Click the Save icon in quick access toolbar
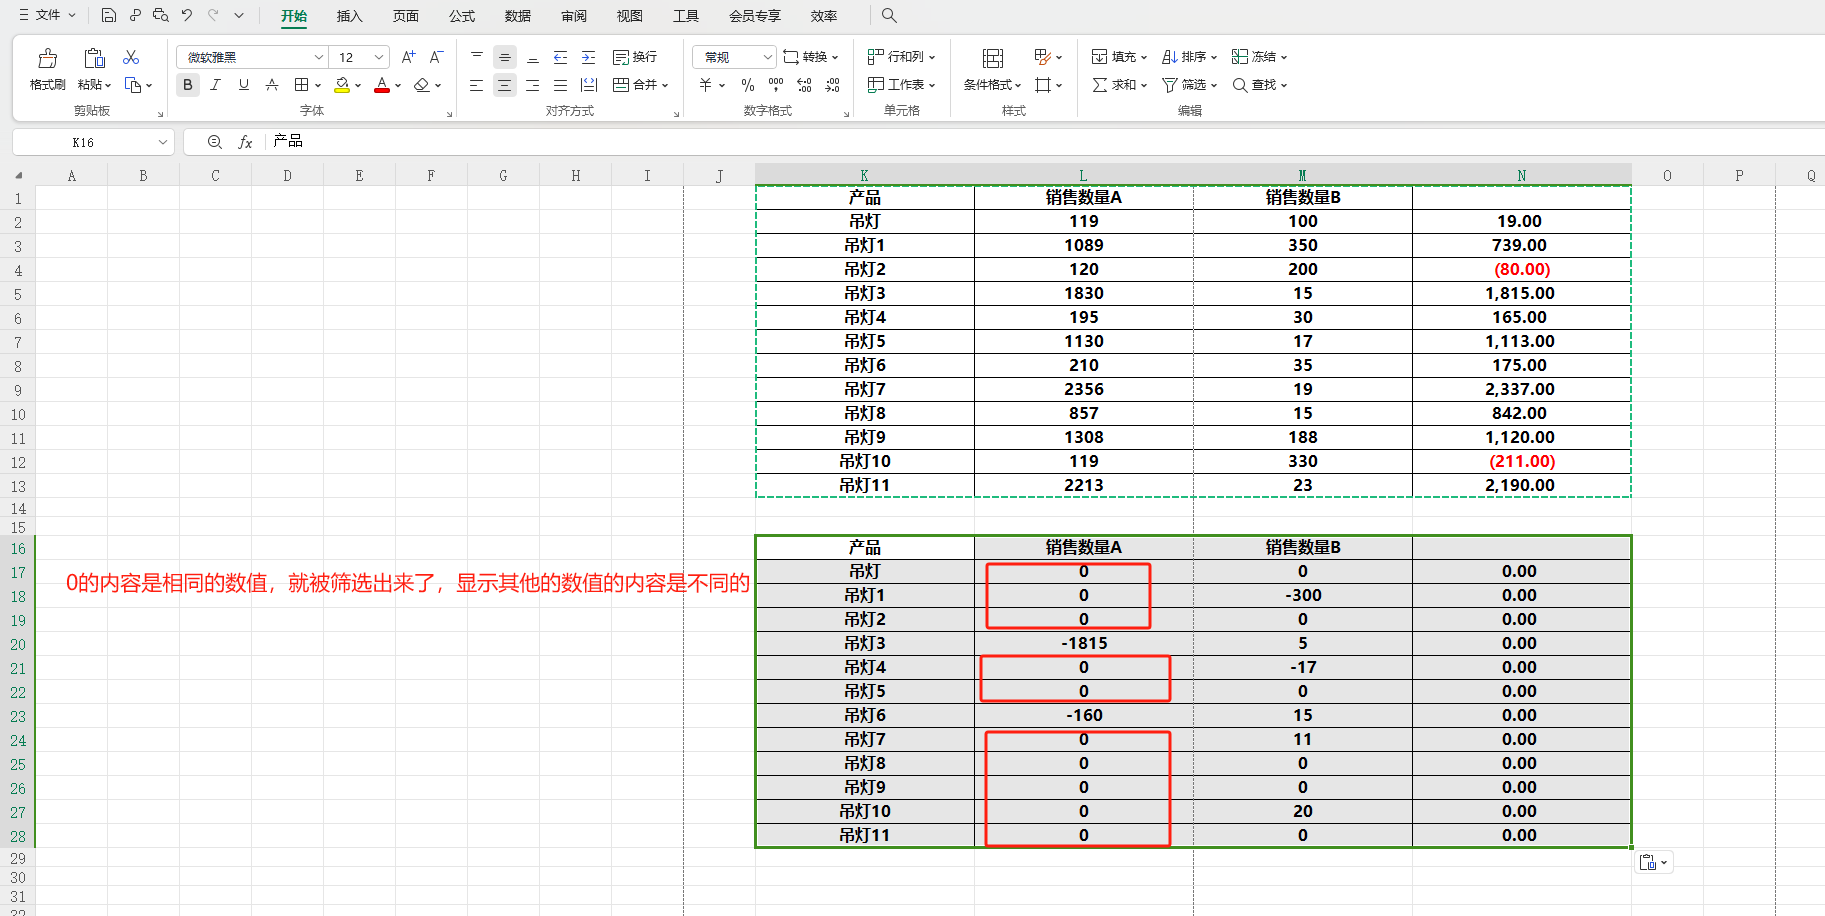 coord(109,15)
